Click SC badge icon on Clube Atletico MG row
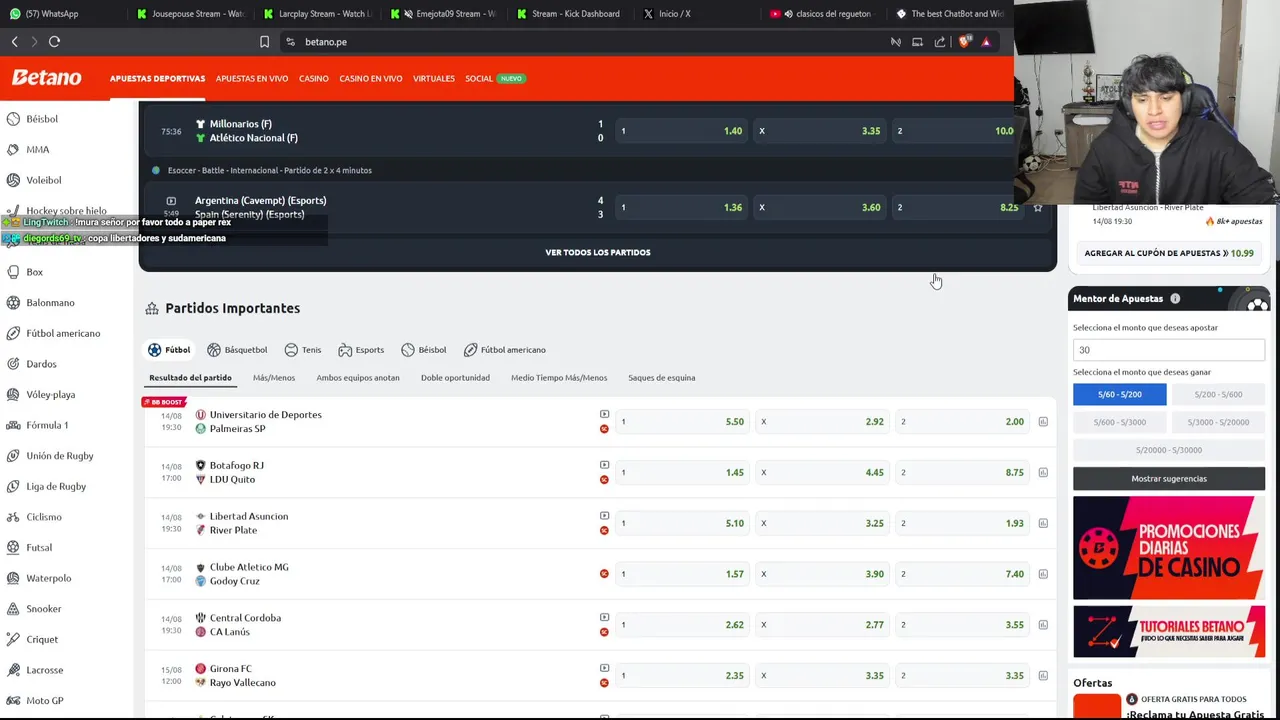Viewport: 1280px width, 720px height. [604, 574]
